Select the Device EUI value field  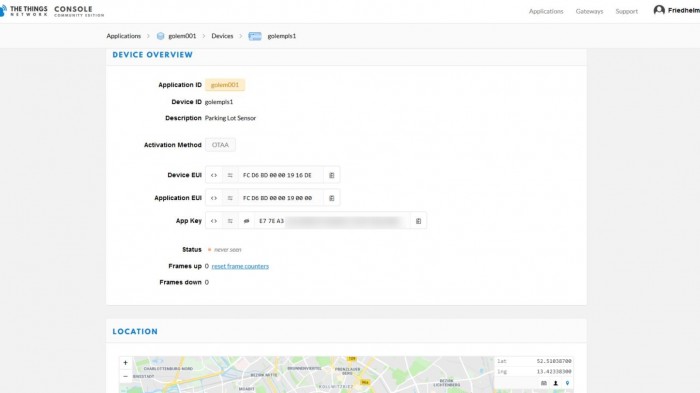[x=281, y=175]
